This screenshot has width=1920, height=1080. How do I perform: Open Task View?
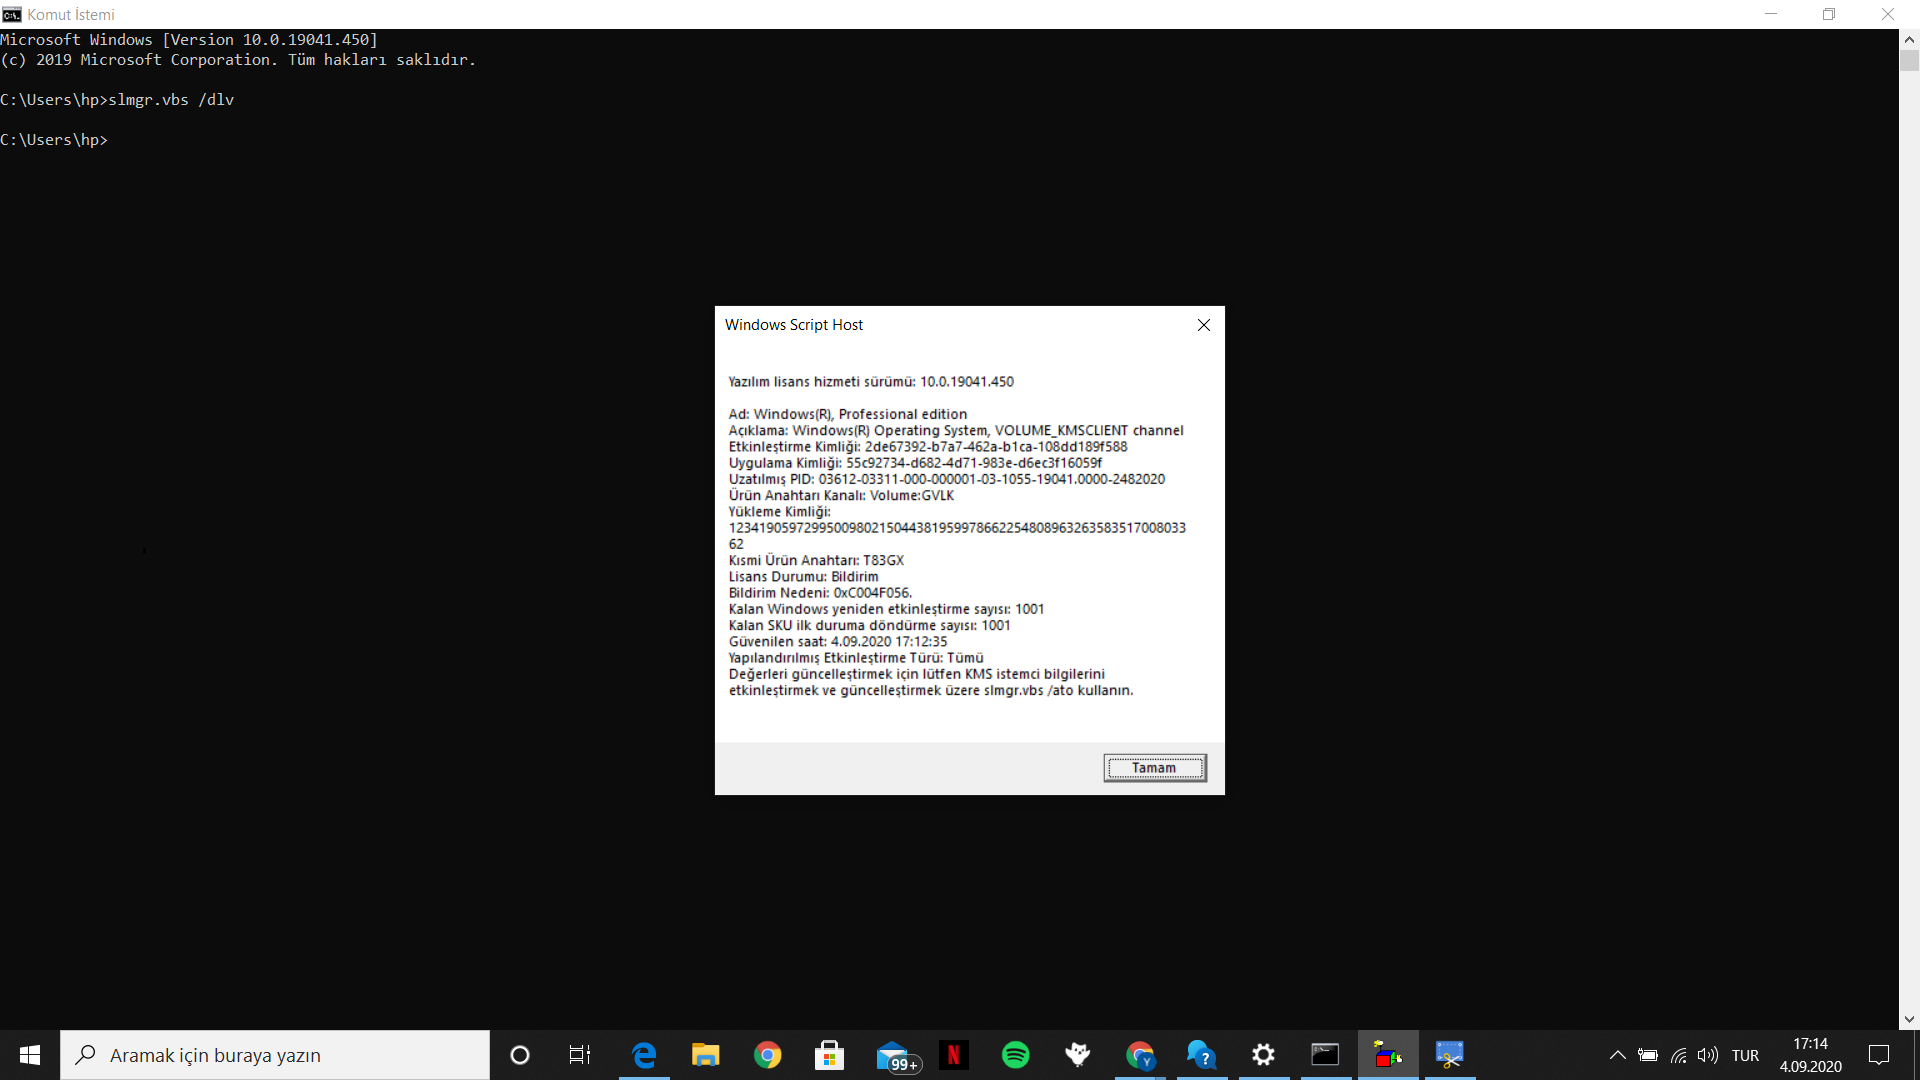point(580,1055)
